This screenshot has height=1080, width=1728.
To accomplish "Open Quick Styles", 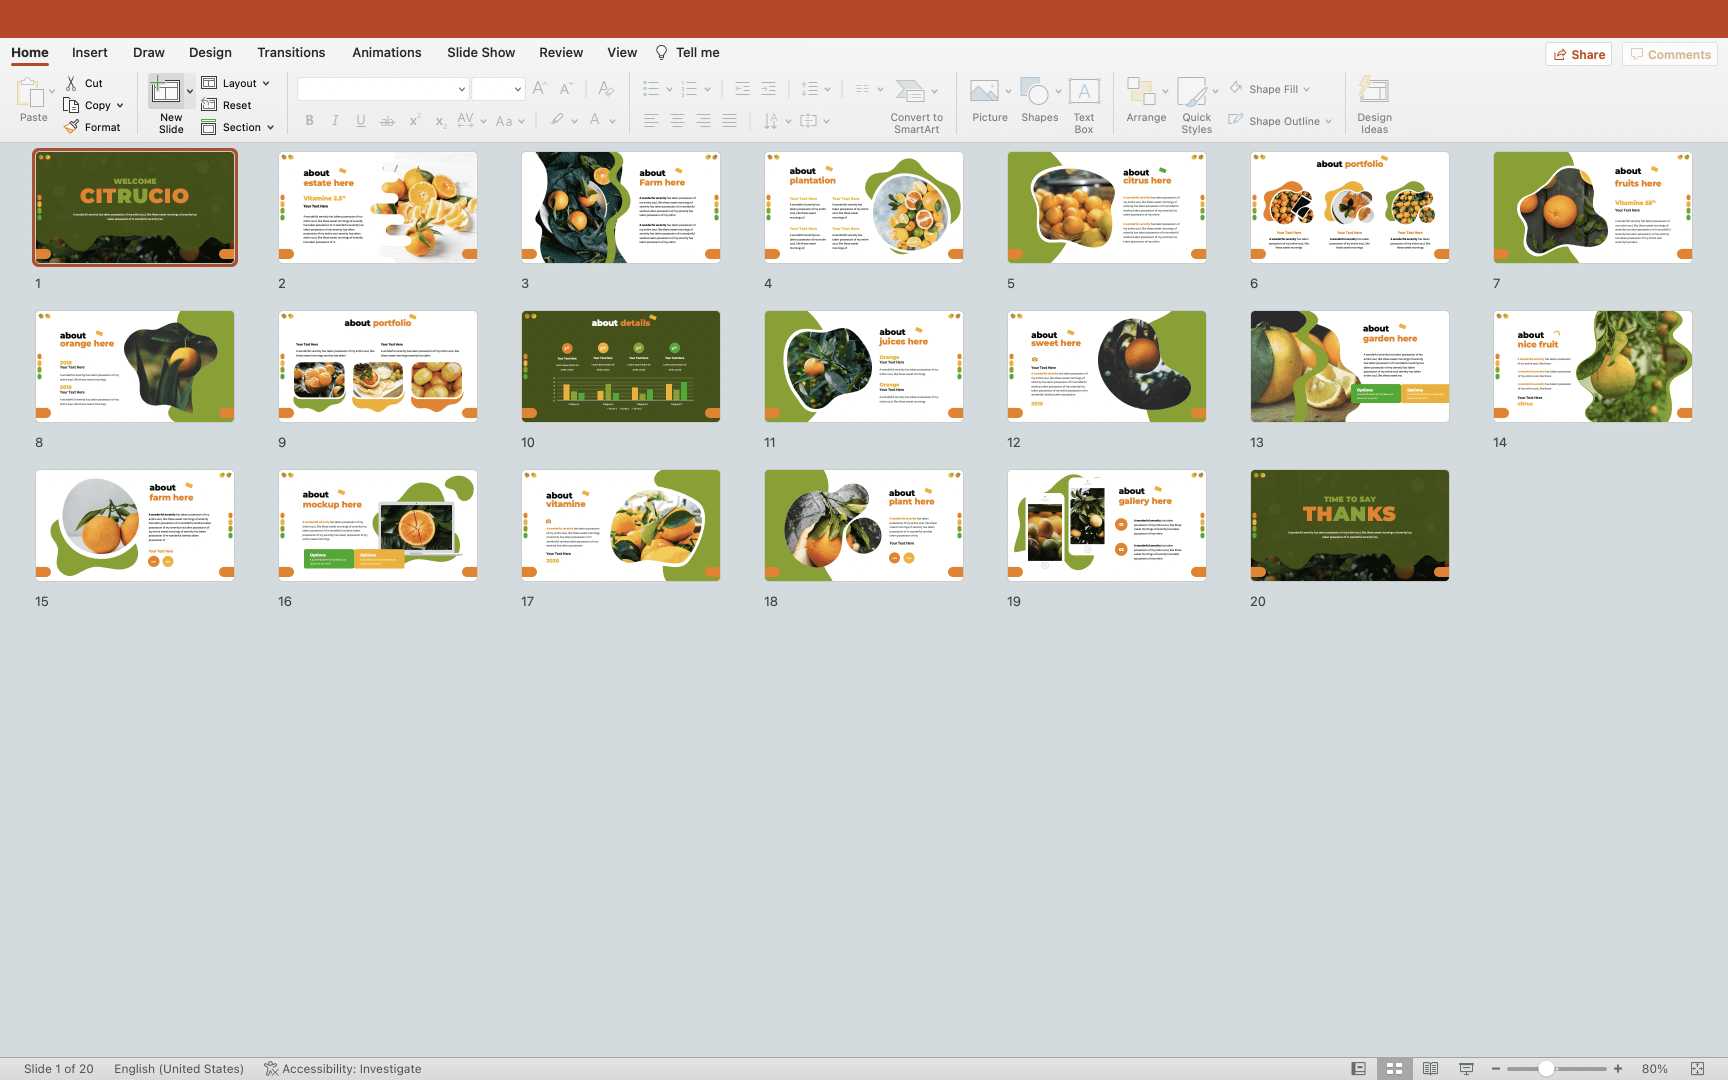I will click(x=1192, y=92).
